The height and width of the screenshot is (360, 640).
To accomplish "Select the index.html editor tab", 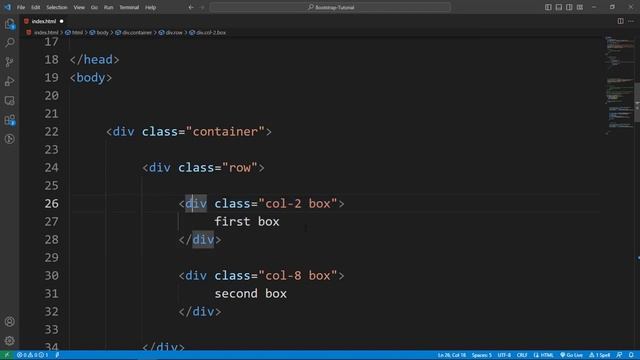I will [x=44, y=21].
